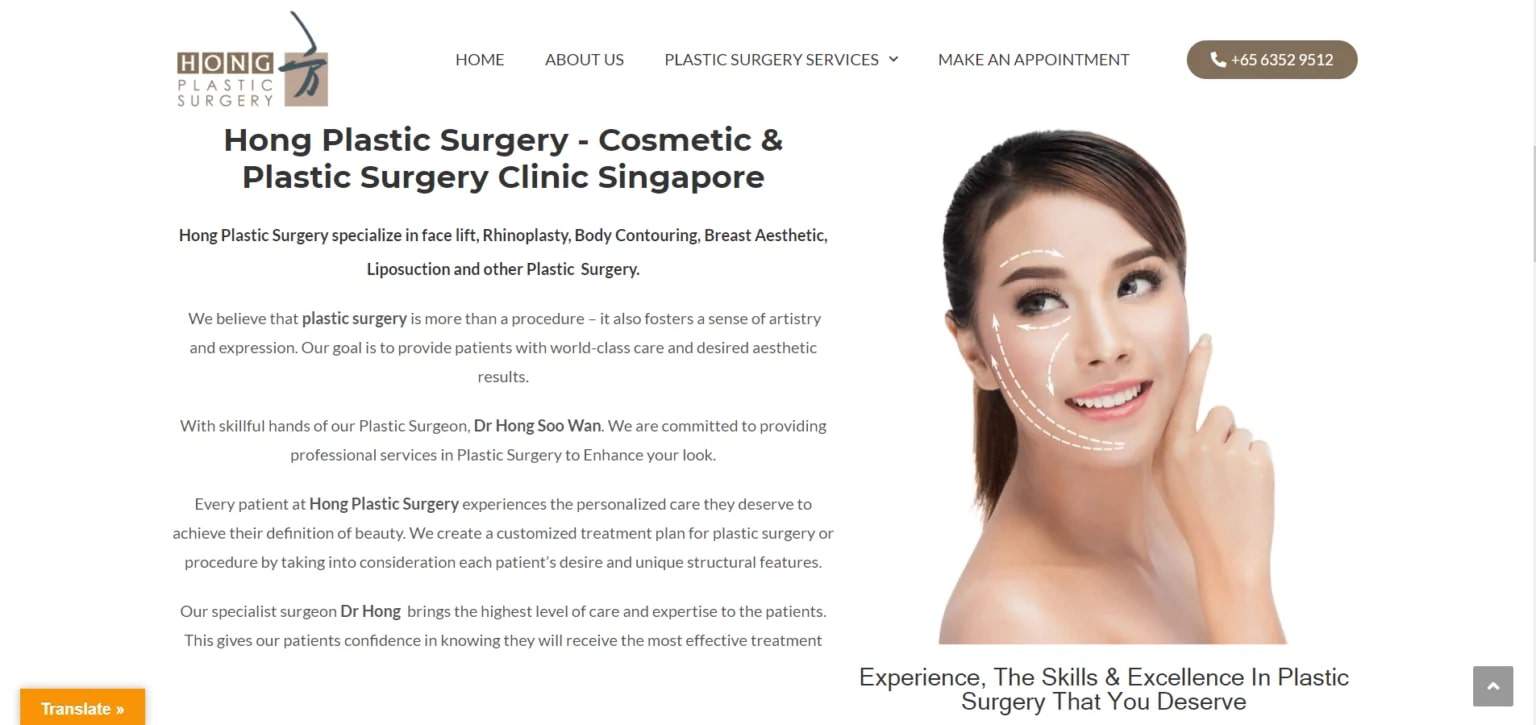Call +65 6352 9512 button
The image size is (1536, 725).
[x=1272, y=59]
